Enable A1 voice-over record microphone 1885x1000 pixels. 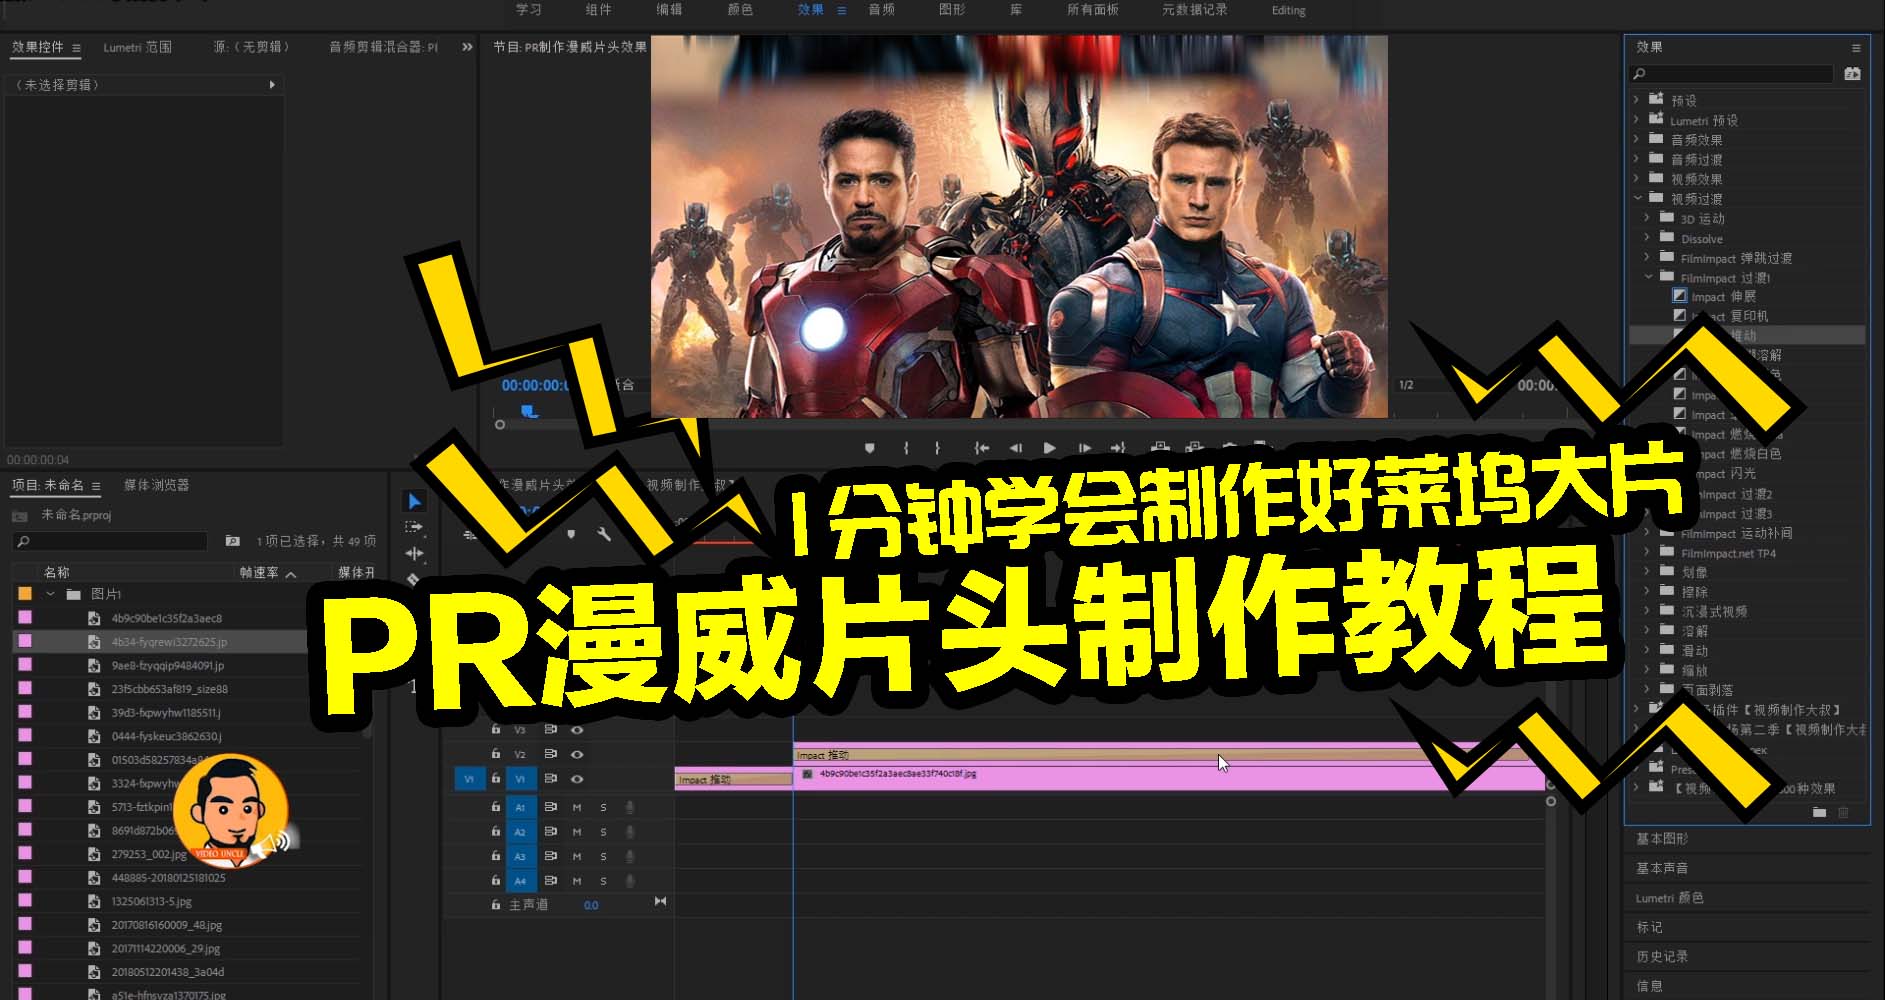[630, 807]
